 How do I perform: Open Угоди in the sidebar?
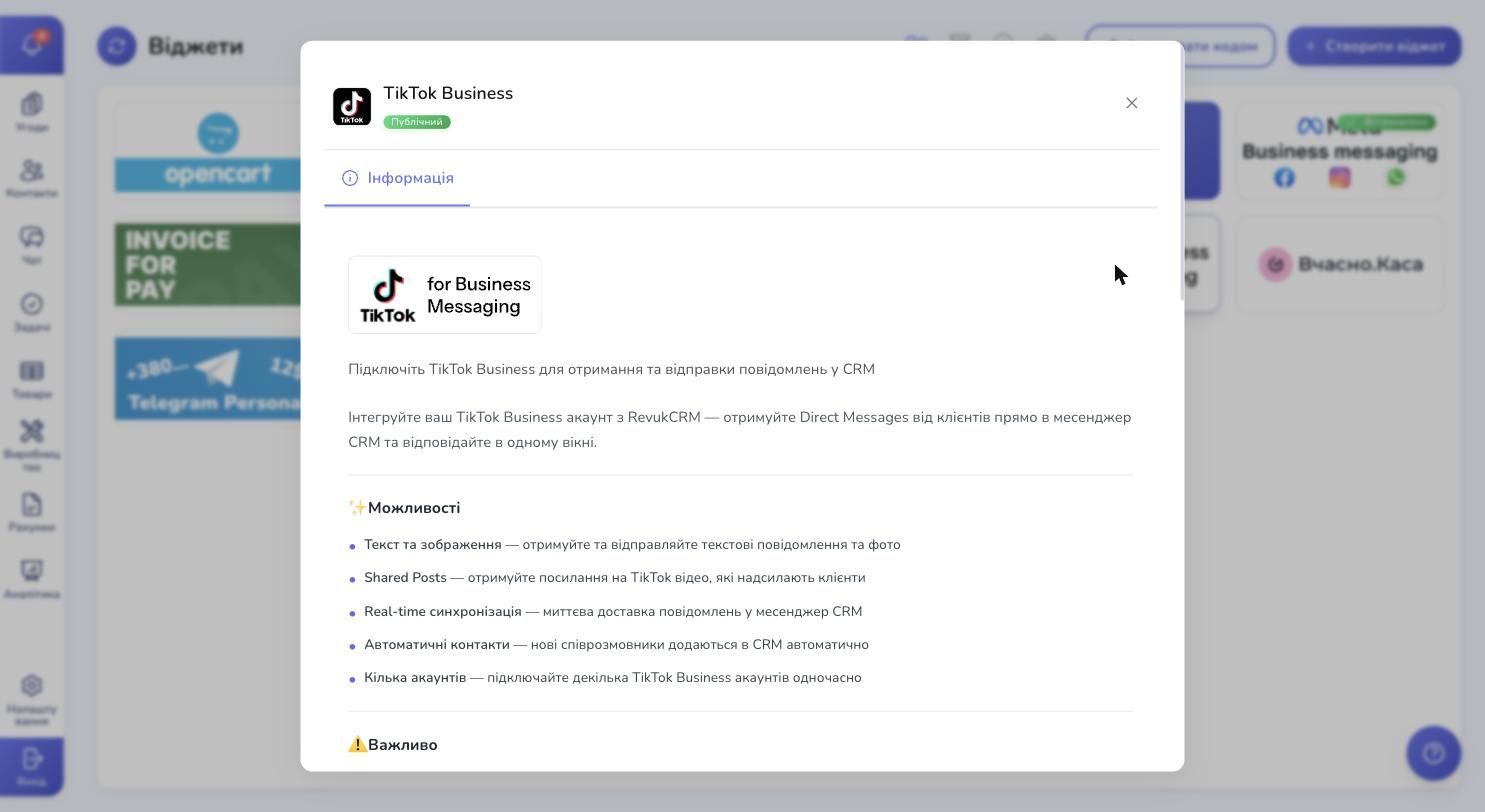tap(32, 112)
